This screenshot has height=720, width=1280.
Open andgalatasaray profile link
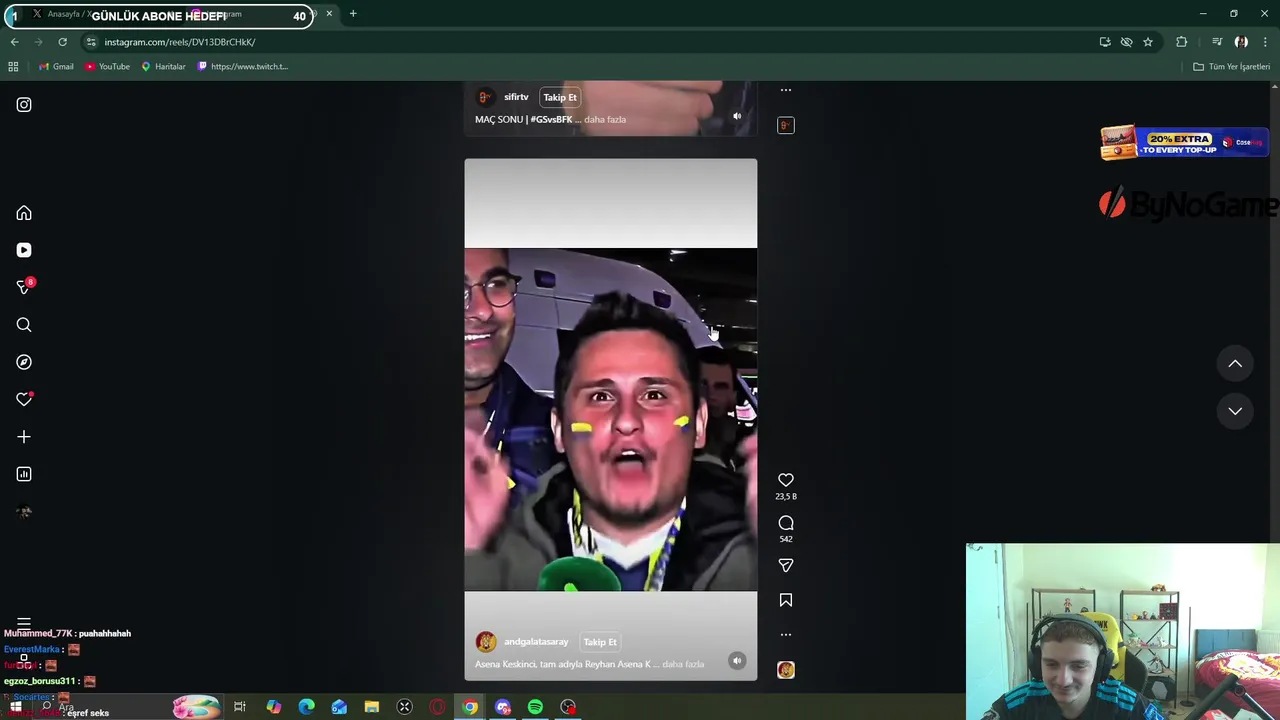(536, 642)
